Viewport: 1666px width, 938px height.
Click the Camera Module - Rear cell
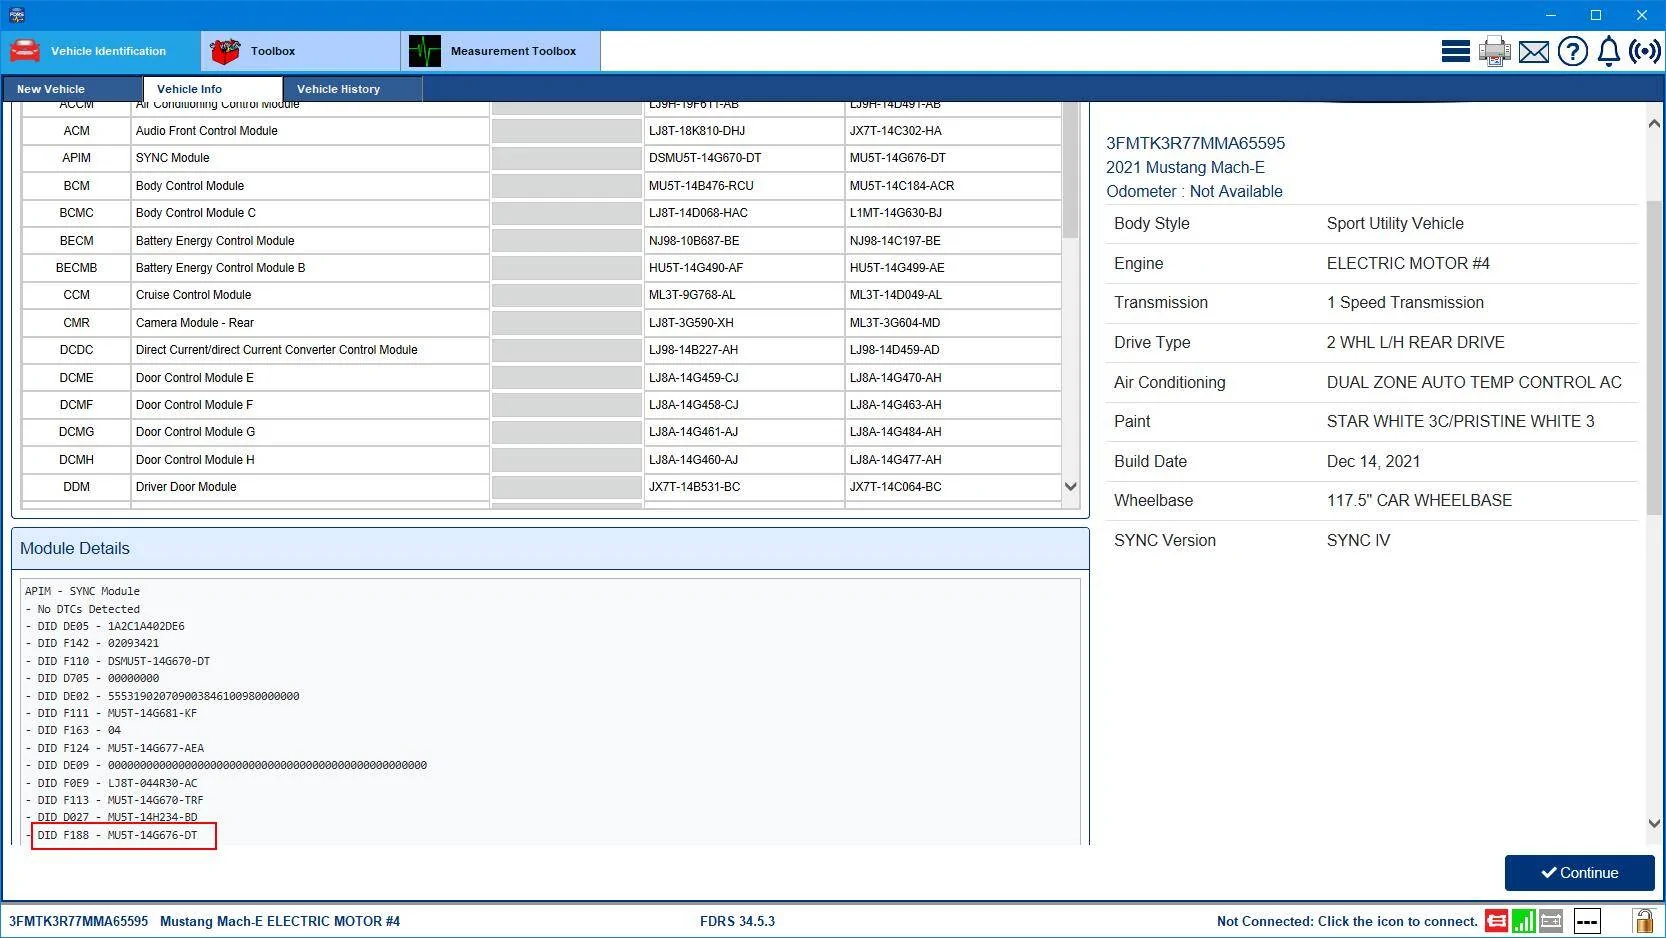[x=310, y=323]
